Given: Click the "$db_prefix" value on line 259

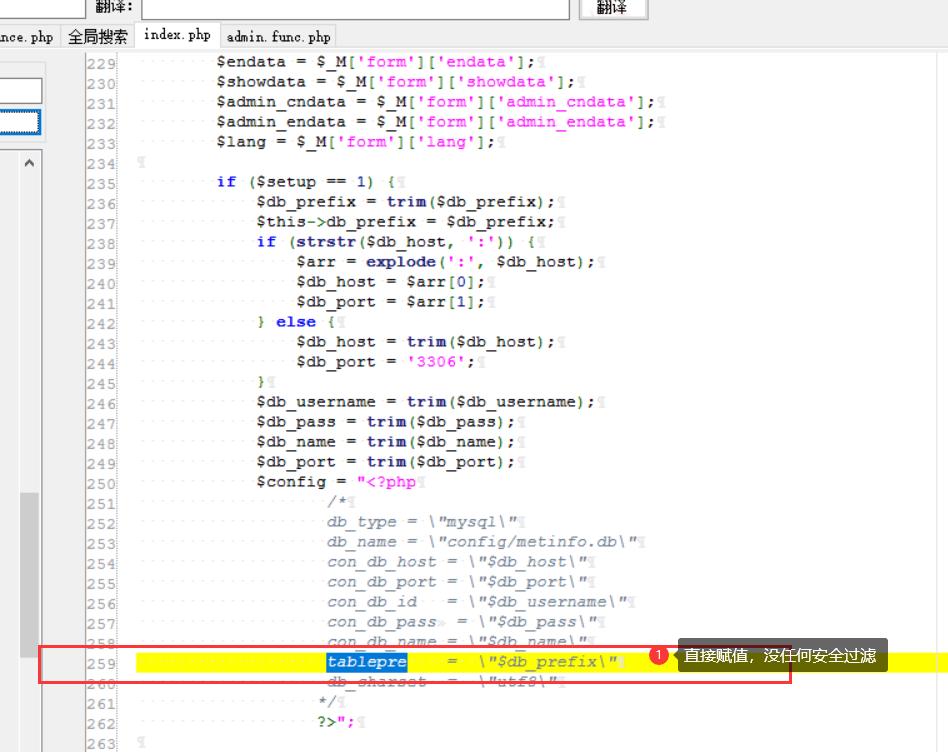Looking at the screenshot, I should (551, 662).
